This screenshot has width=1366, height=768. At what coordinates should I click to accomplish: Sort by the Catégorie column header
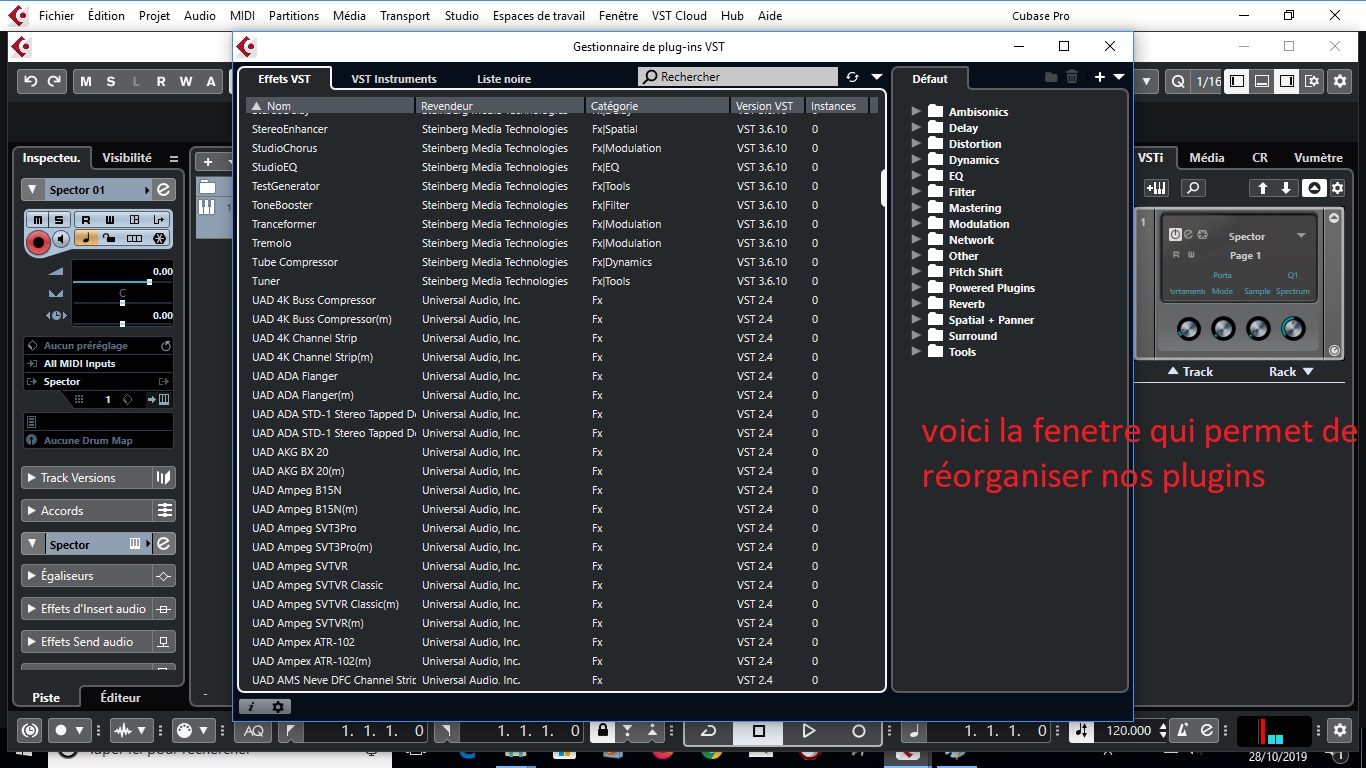click(x=657, y=106)
